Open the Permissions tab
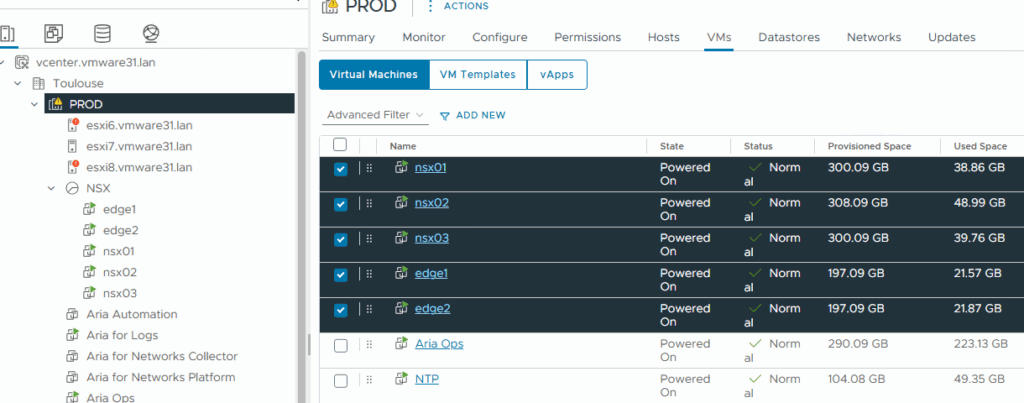1024x403 pixels. click(x=588, y=37)
